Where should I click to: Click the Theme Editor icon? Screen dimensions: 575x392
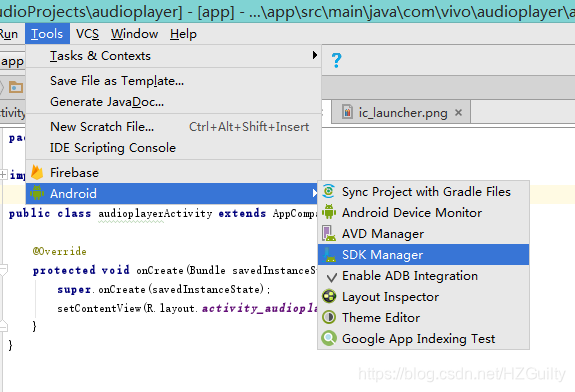(x=329, y=317)
